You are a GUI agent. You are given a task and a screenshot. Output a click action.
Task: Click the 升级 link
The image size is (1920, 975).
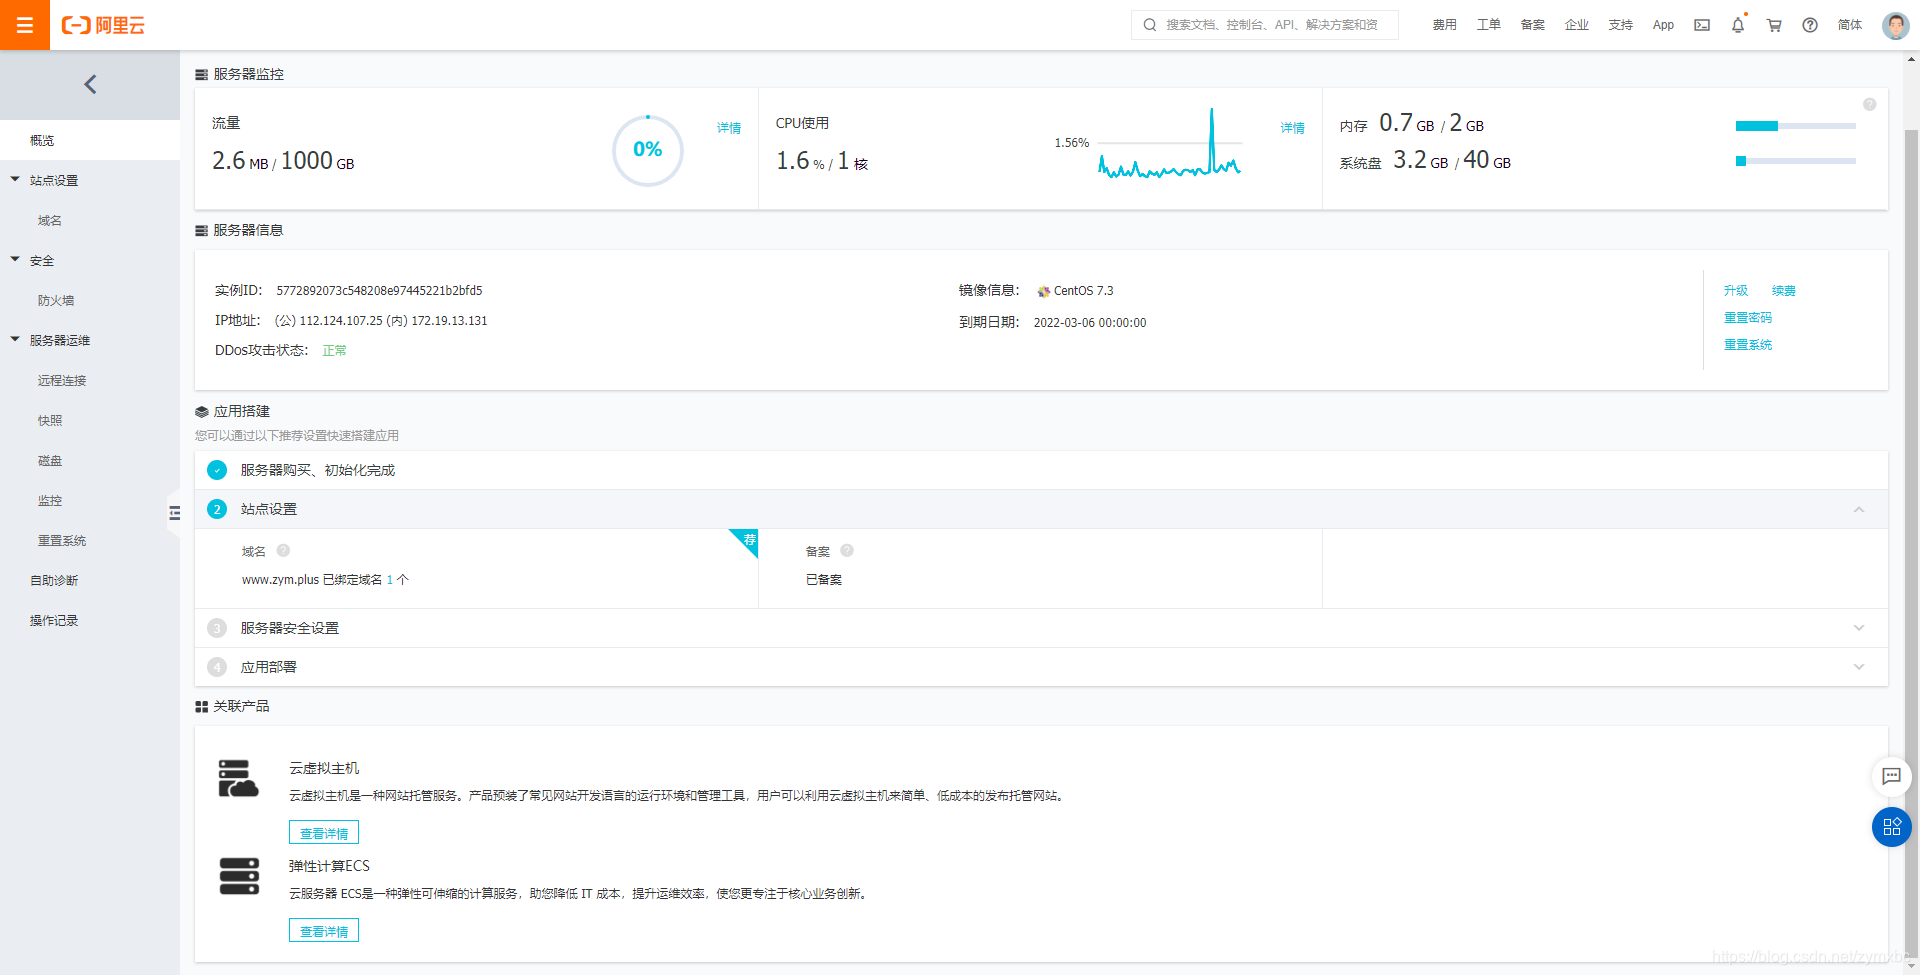[1736, 291]
